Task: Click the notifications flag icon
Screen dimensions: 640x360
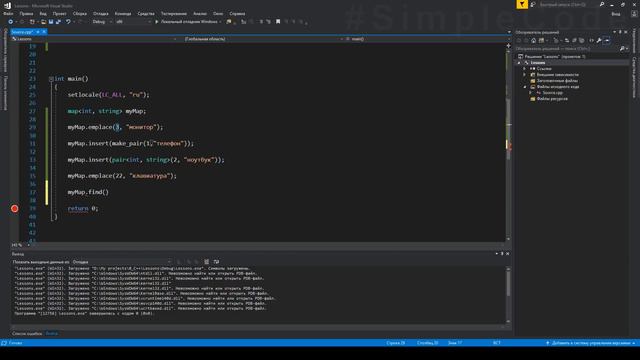Action: [x=522, y=4]
